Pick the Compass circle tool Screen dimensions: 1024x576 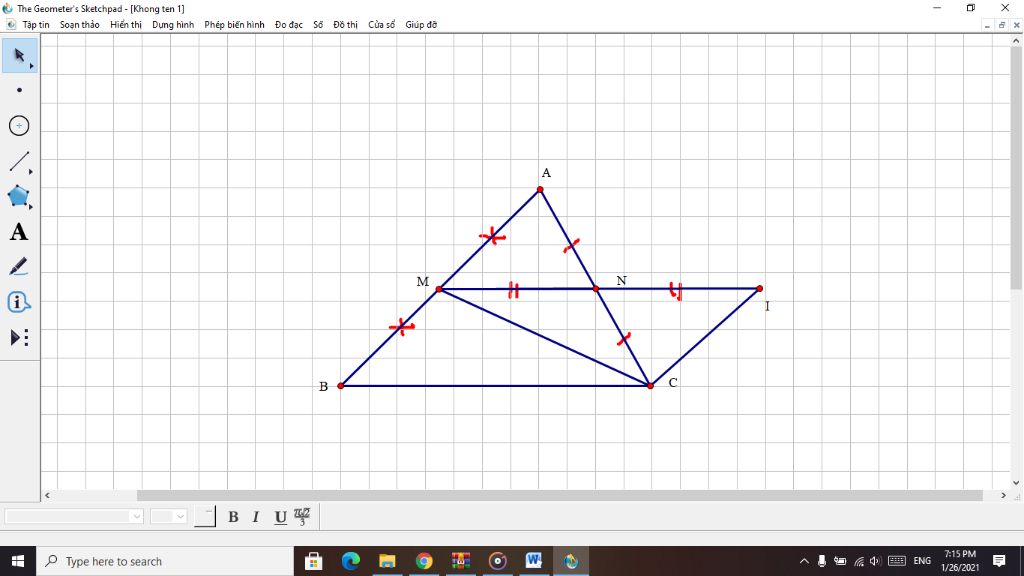(x=19, y=125)
